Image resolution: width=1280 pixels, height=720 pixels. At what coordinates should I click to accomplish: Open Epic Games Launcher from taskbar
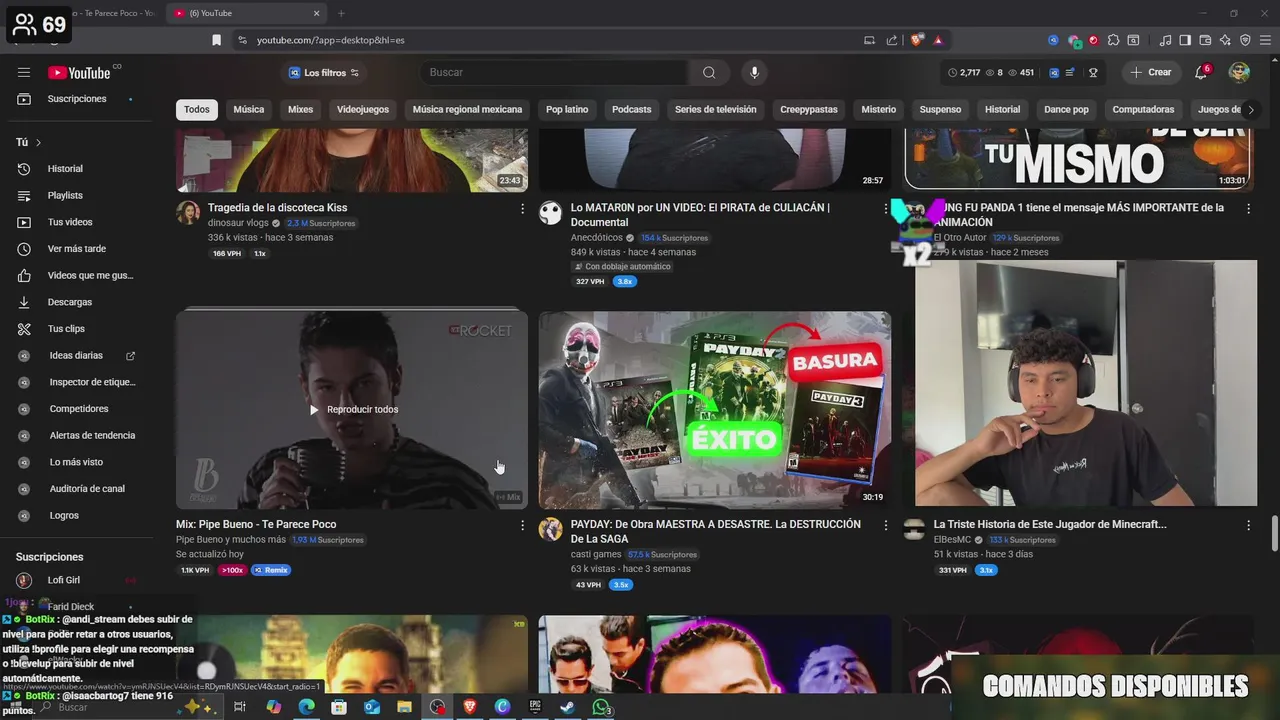click(535, 707)
